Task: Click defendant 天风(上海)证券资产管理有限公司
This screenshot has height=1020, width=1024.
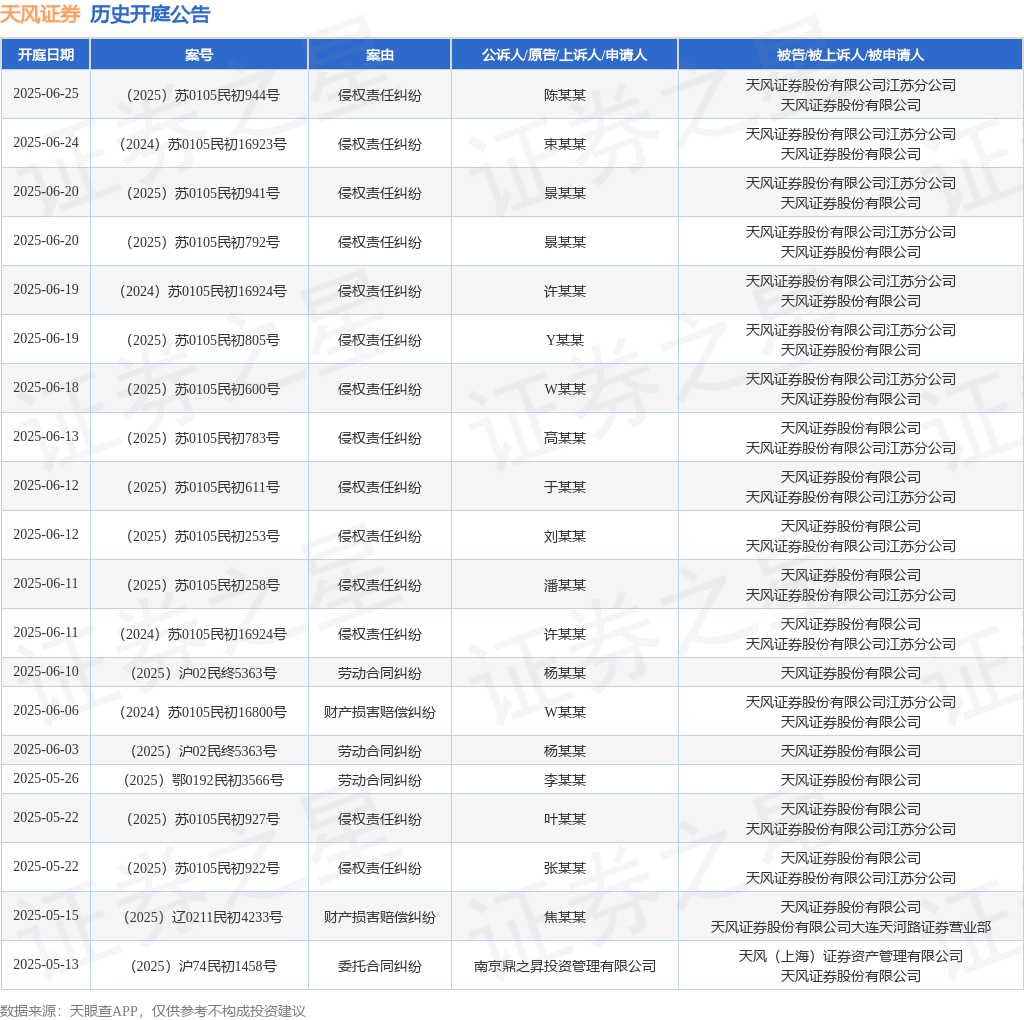Action: click(850, 957)
